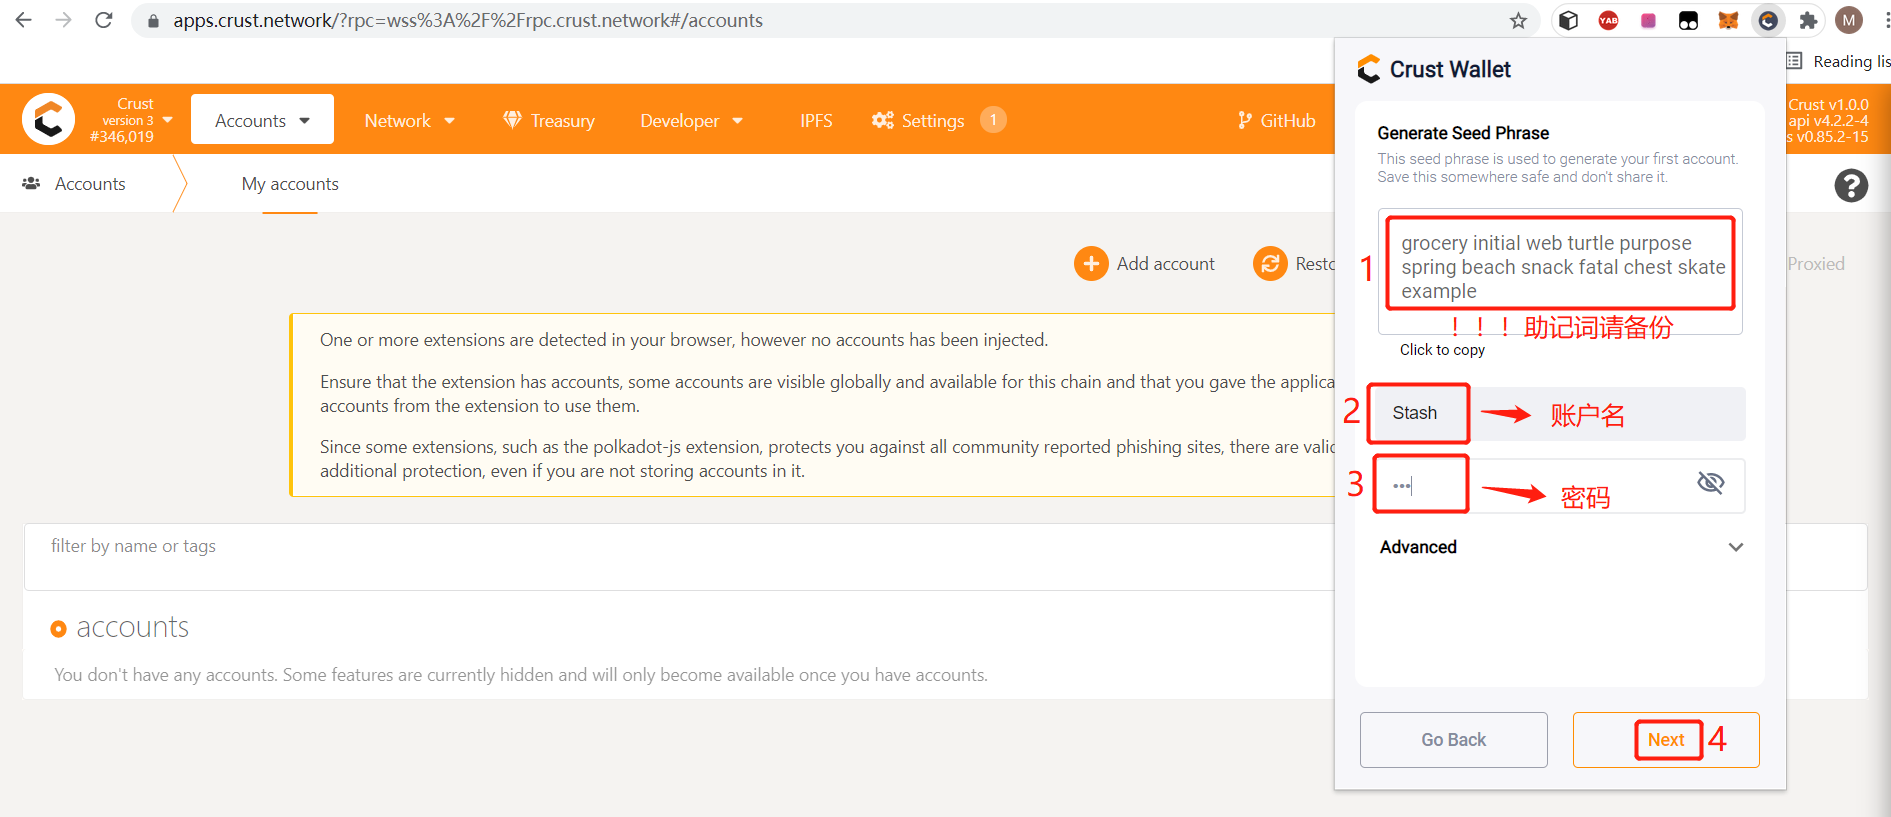
Task: Open the cube extension icon in toolbar
Action: 1568,20
